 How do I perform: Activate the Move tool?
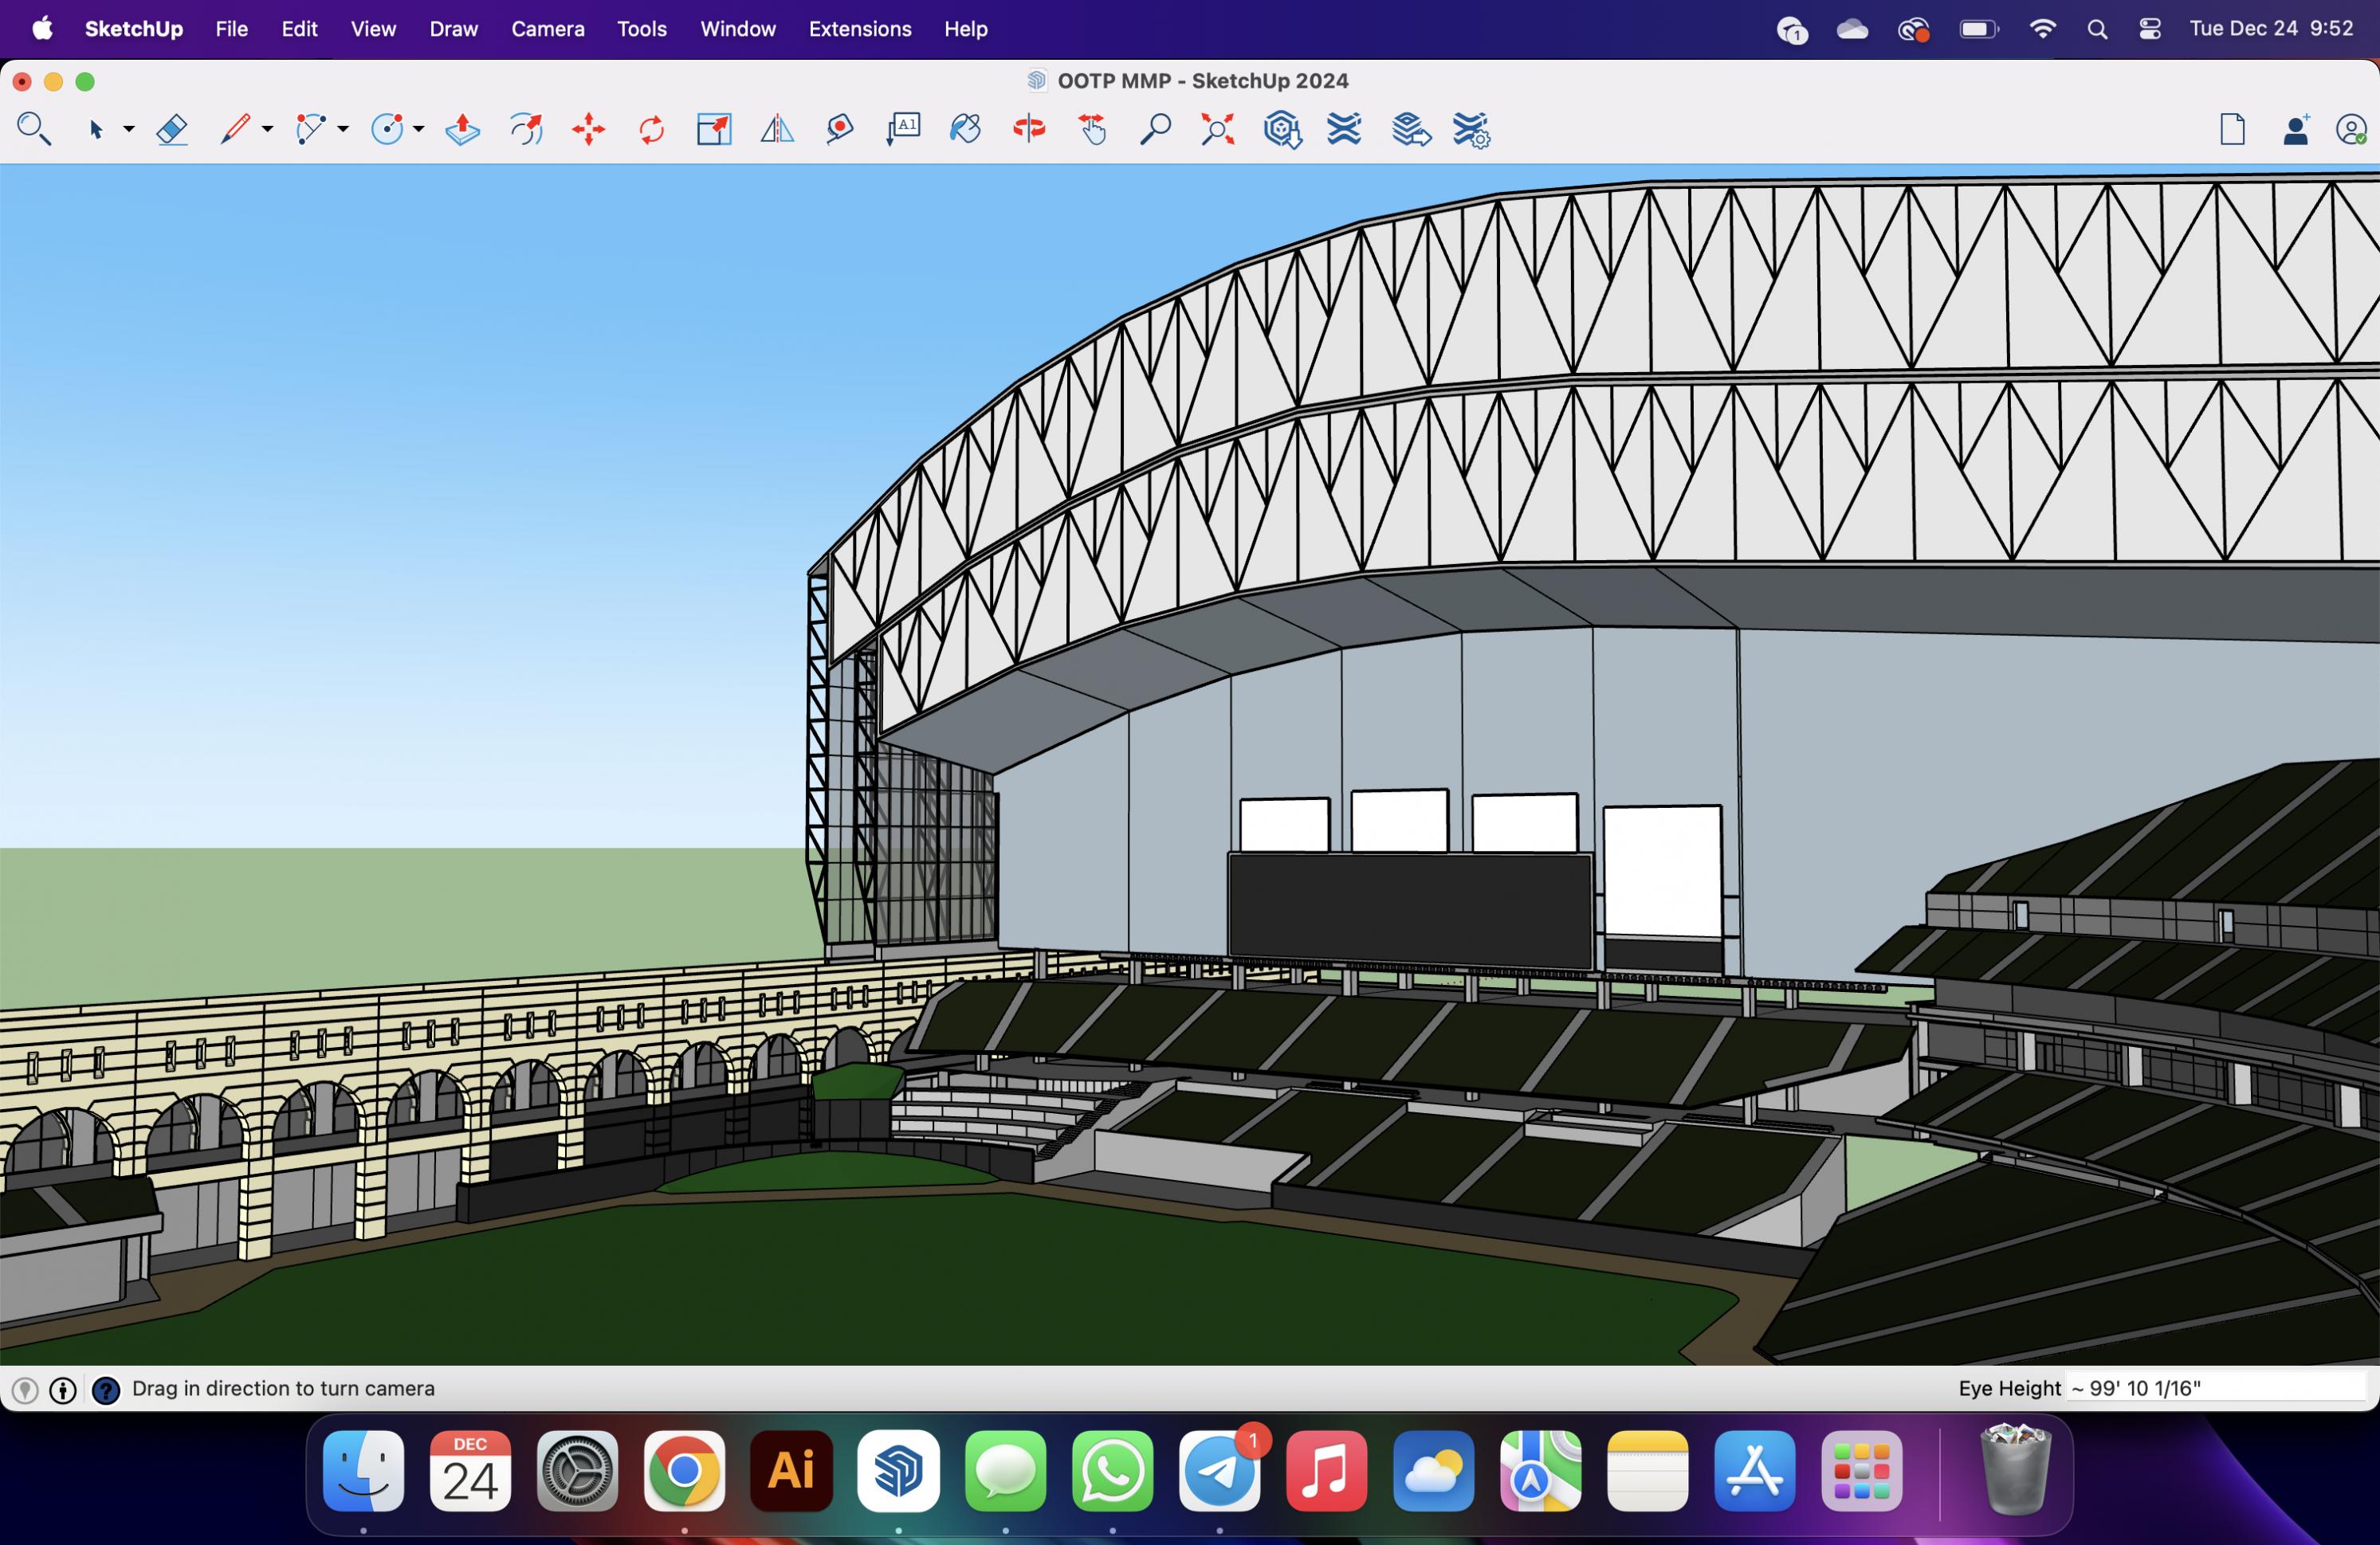click(589, 130)
